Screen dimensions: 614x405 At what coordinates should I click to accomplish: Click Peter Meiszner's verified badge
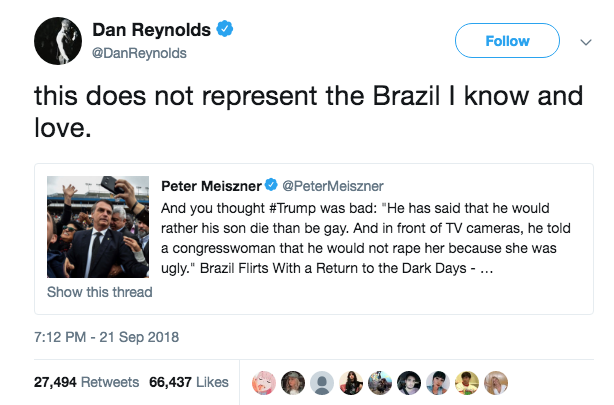coord(270,185)
